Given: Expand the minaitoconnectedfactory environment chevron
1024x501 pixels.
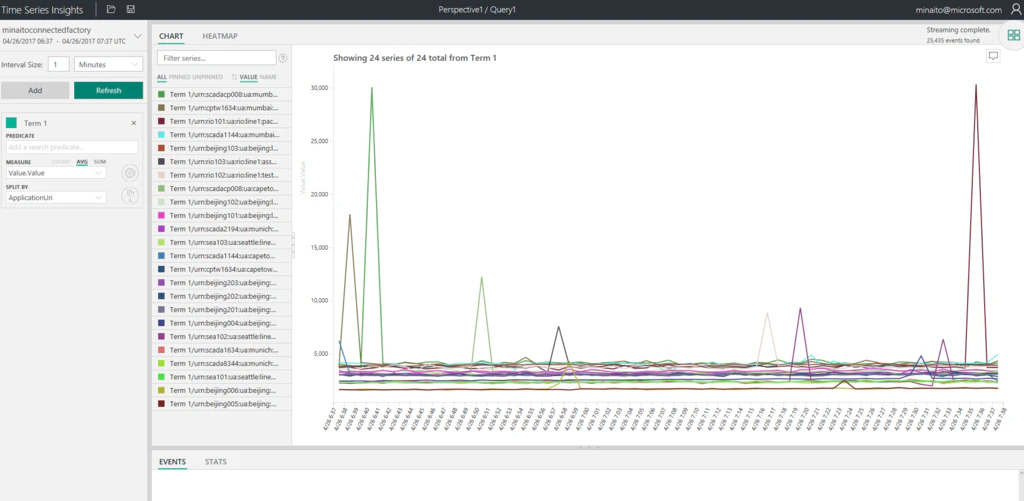Looking at the screenshot, I should [137, 36].
